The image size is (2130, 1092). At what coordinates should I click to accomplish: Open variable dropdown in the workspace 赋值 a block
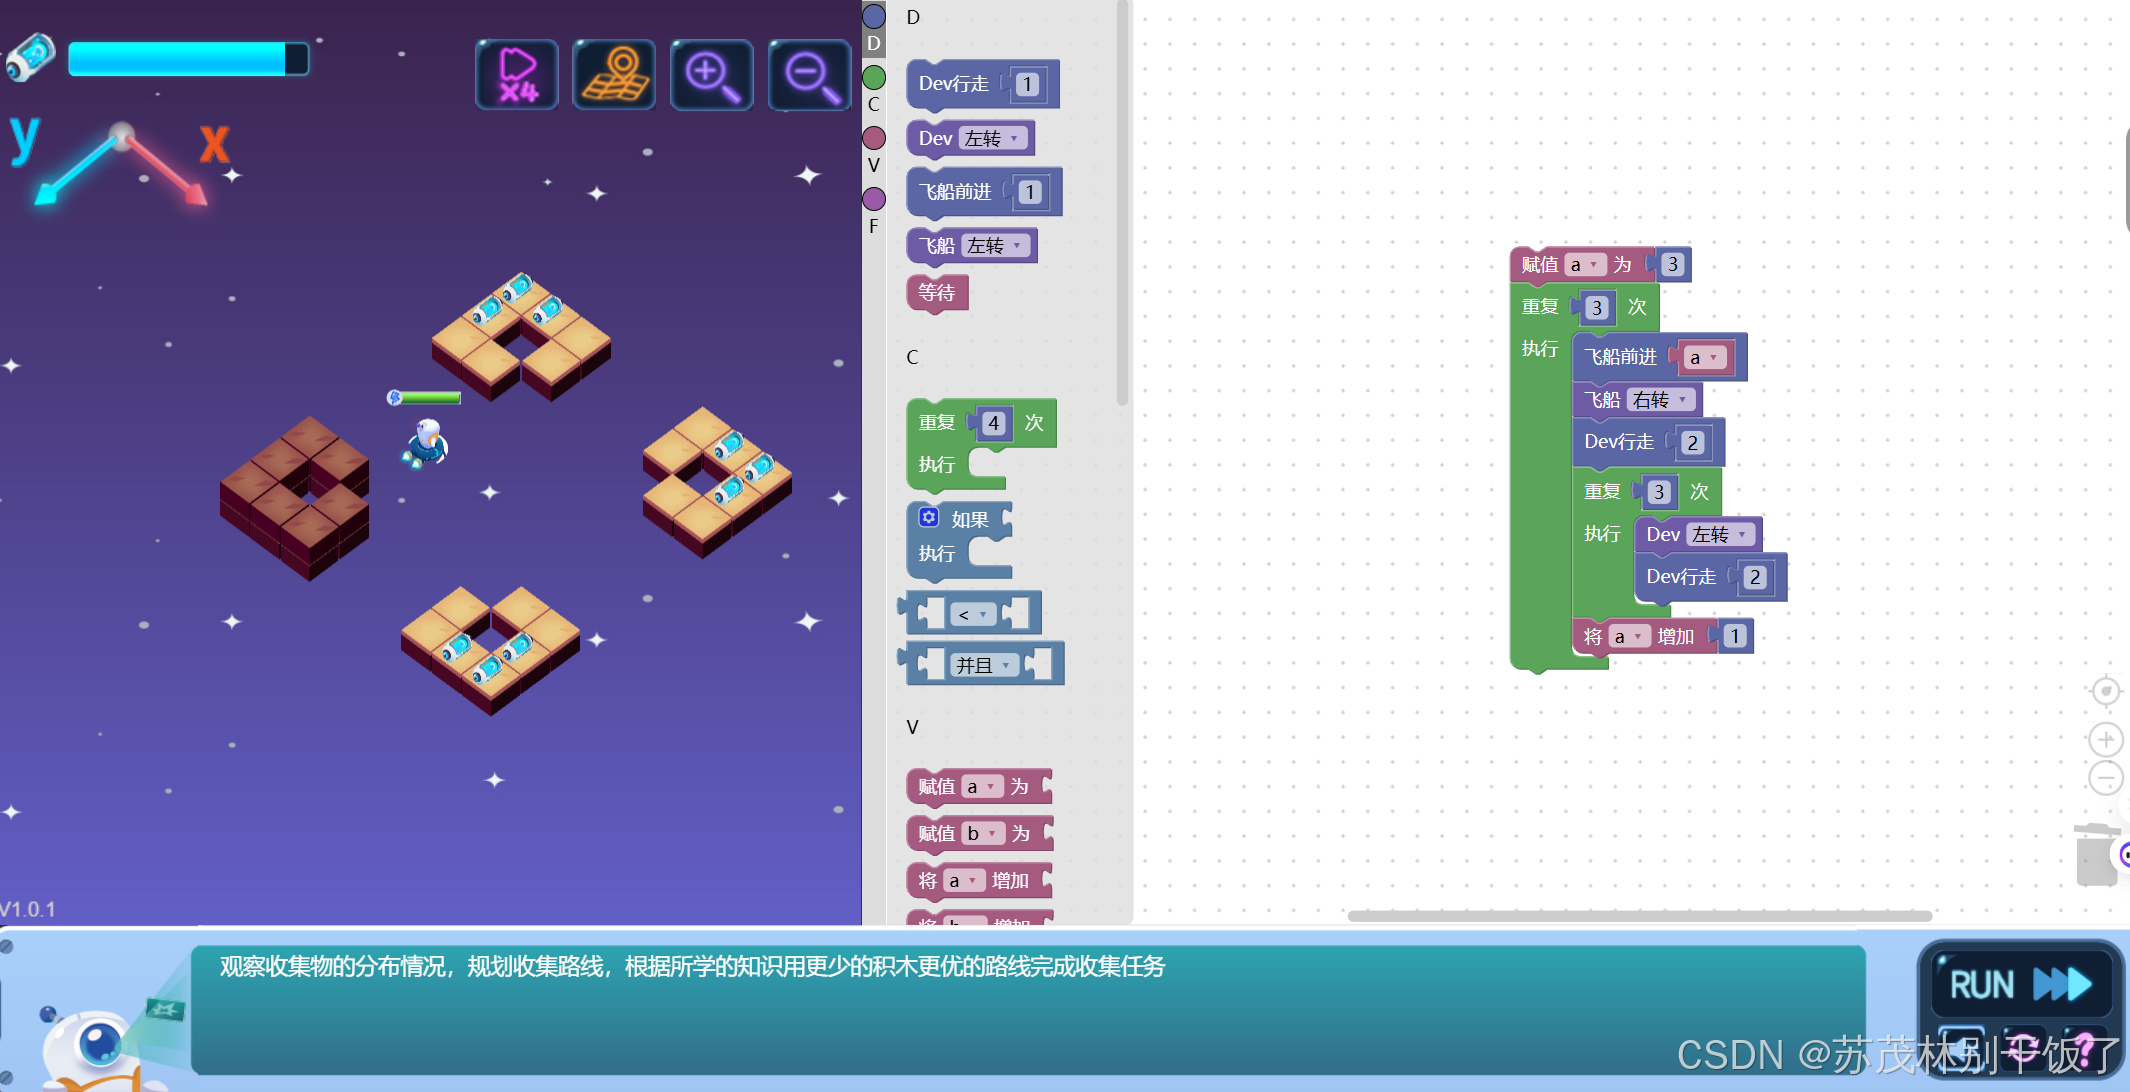[1586, 265]
